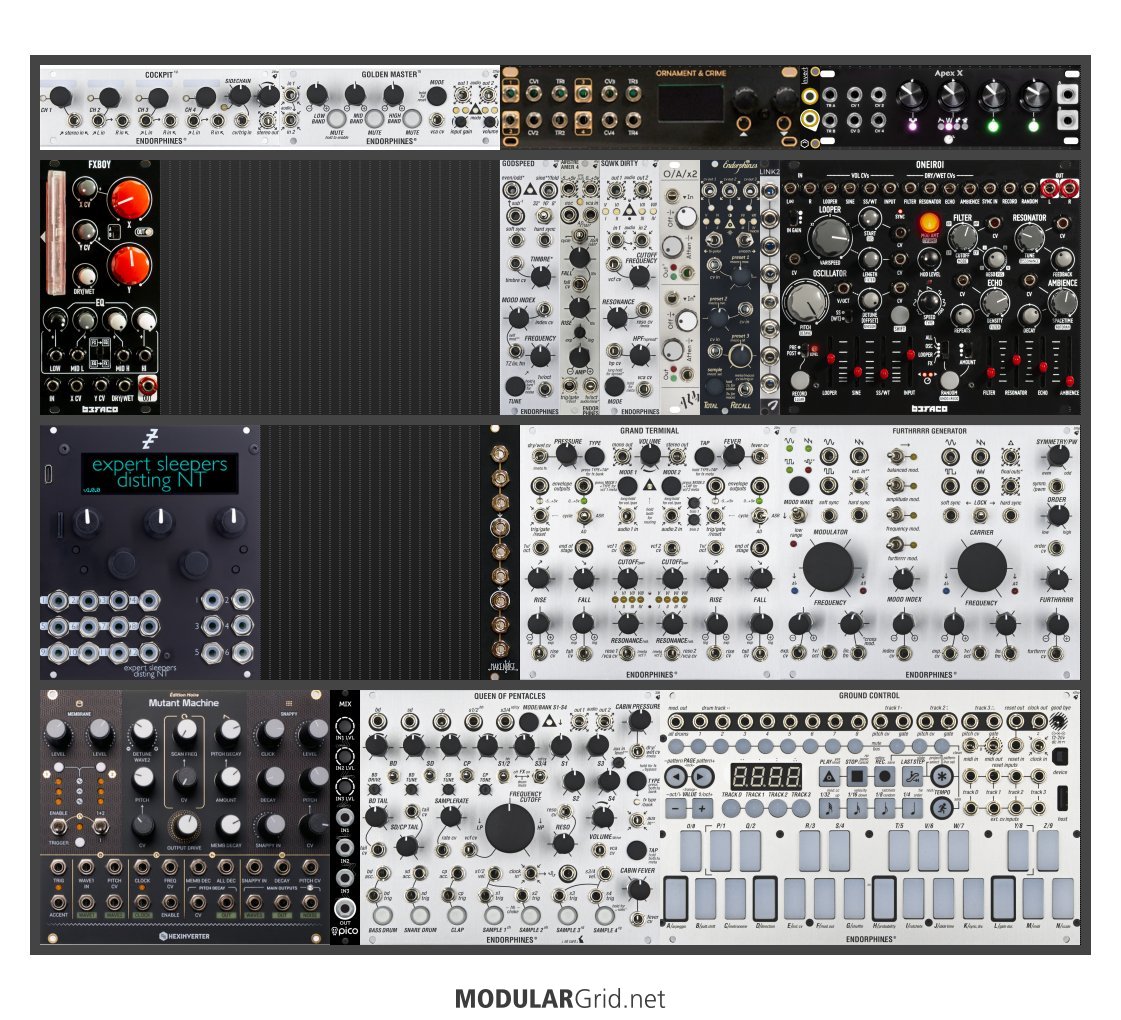The width and height of the screenshot is (1121, 1020).
Task: Mute the MID BAND on Golden Master
Action: [375, 119]
